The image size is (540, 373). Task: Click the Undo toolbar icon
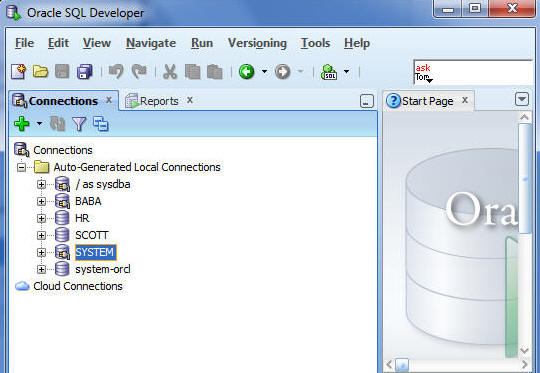point(116,72)
